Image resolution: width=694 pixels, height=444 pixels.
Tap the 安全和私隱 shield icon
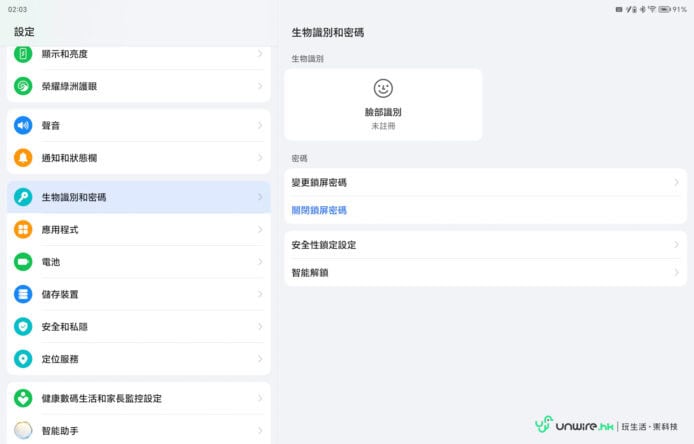pyautogui.click(x=23, y=326)
